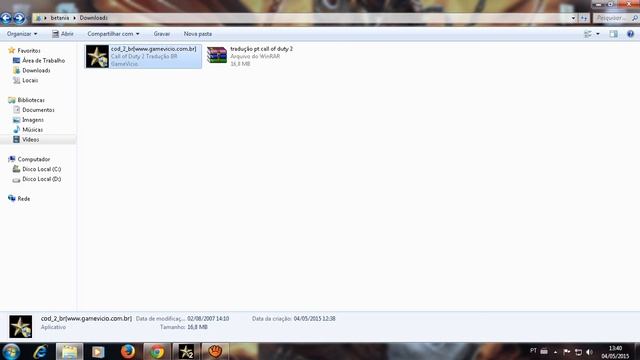Open Área de Trabalho in sidebar

pos(43,60)
